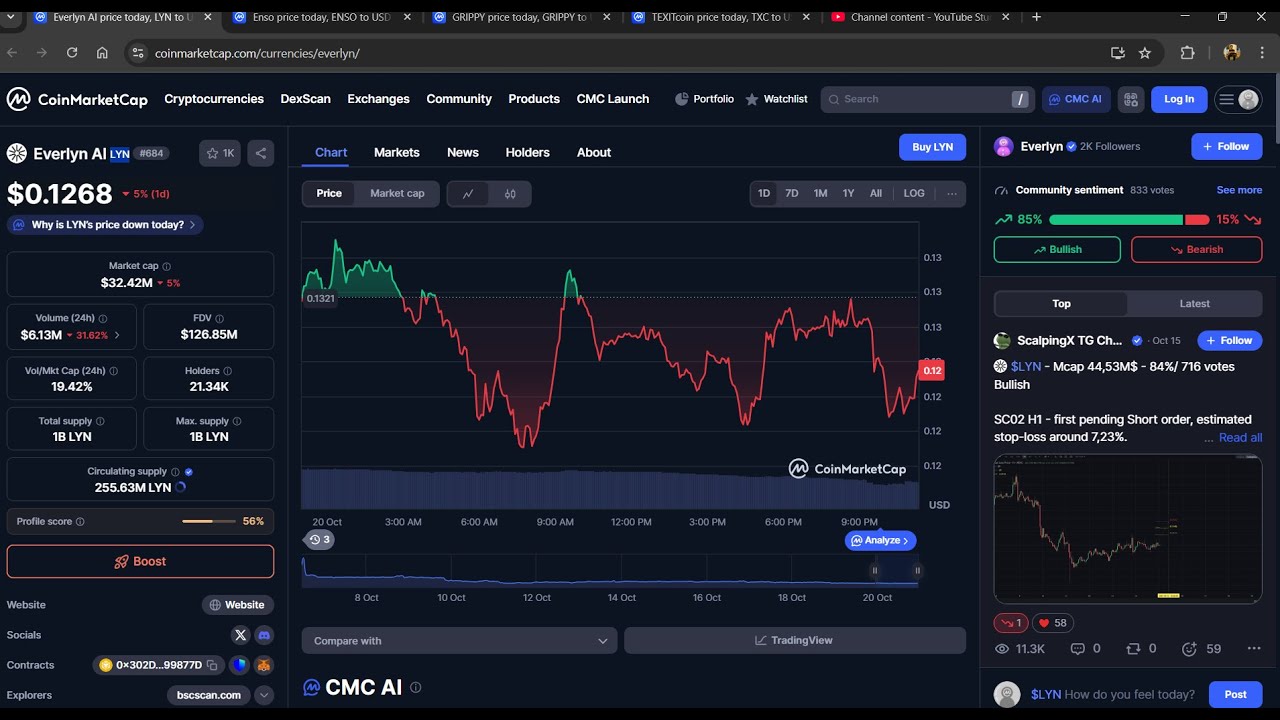1280x720 pixels.
Task: Read all of ScalpingX post
Action: [1240, 438]
